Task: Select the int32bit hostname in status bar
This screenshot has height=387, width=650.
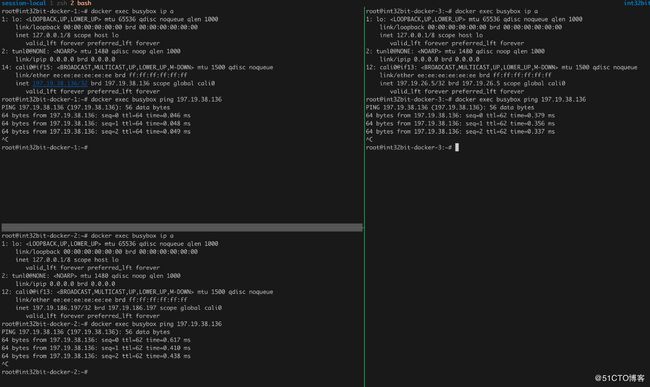Action: [x=637, y=3]
